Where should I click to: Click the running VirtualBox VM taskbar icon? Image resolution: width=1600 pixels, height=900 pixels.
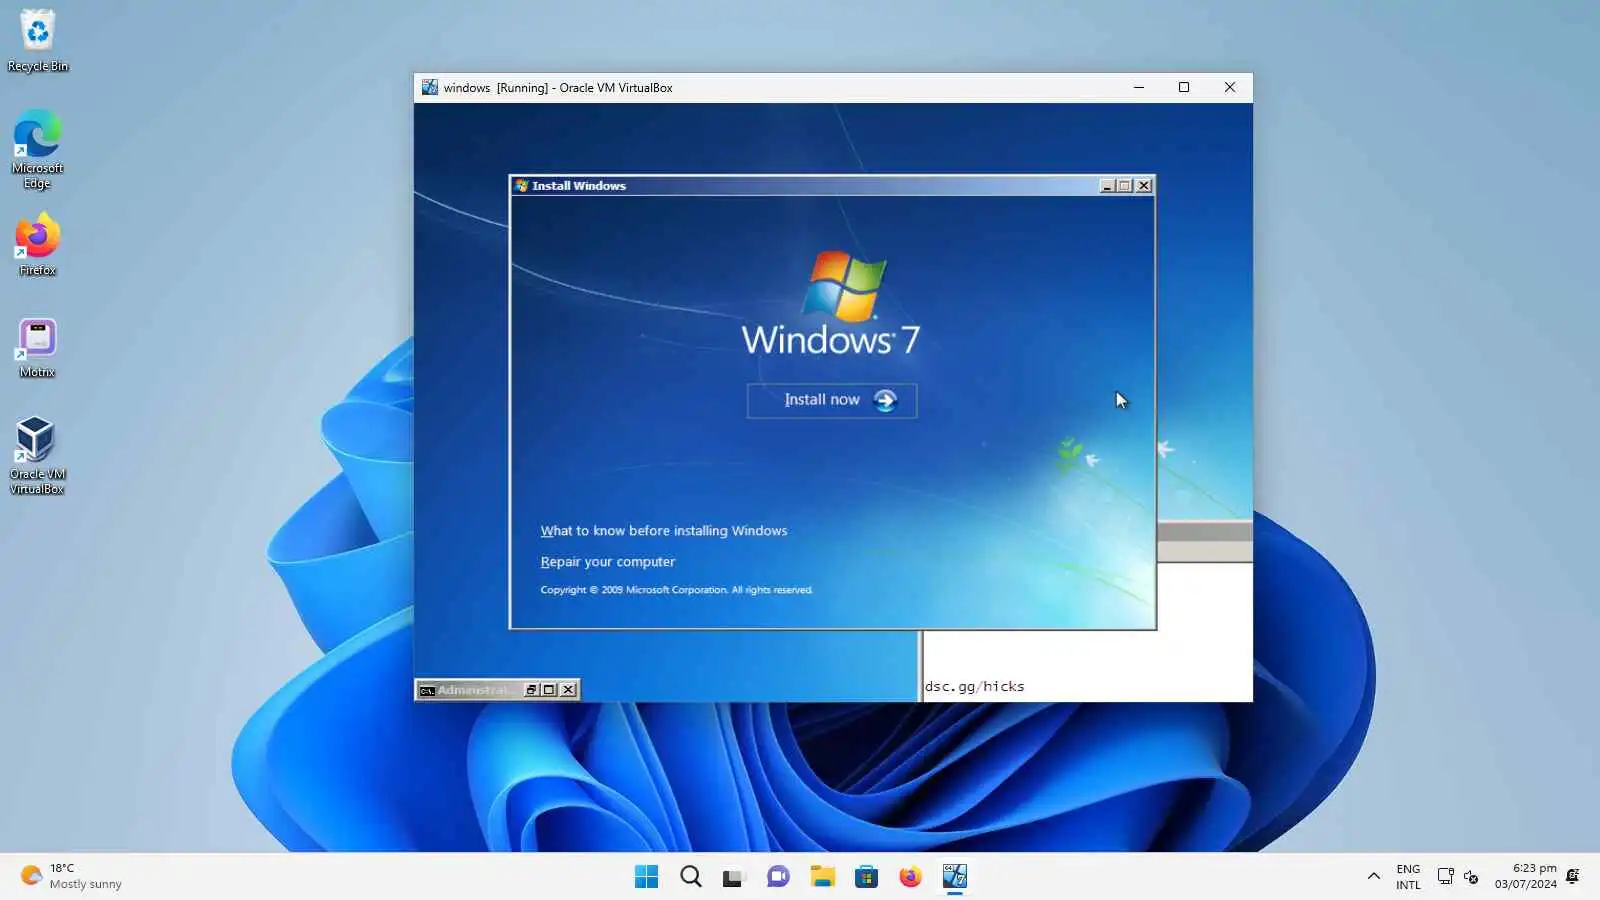[954, 877]
